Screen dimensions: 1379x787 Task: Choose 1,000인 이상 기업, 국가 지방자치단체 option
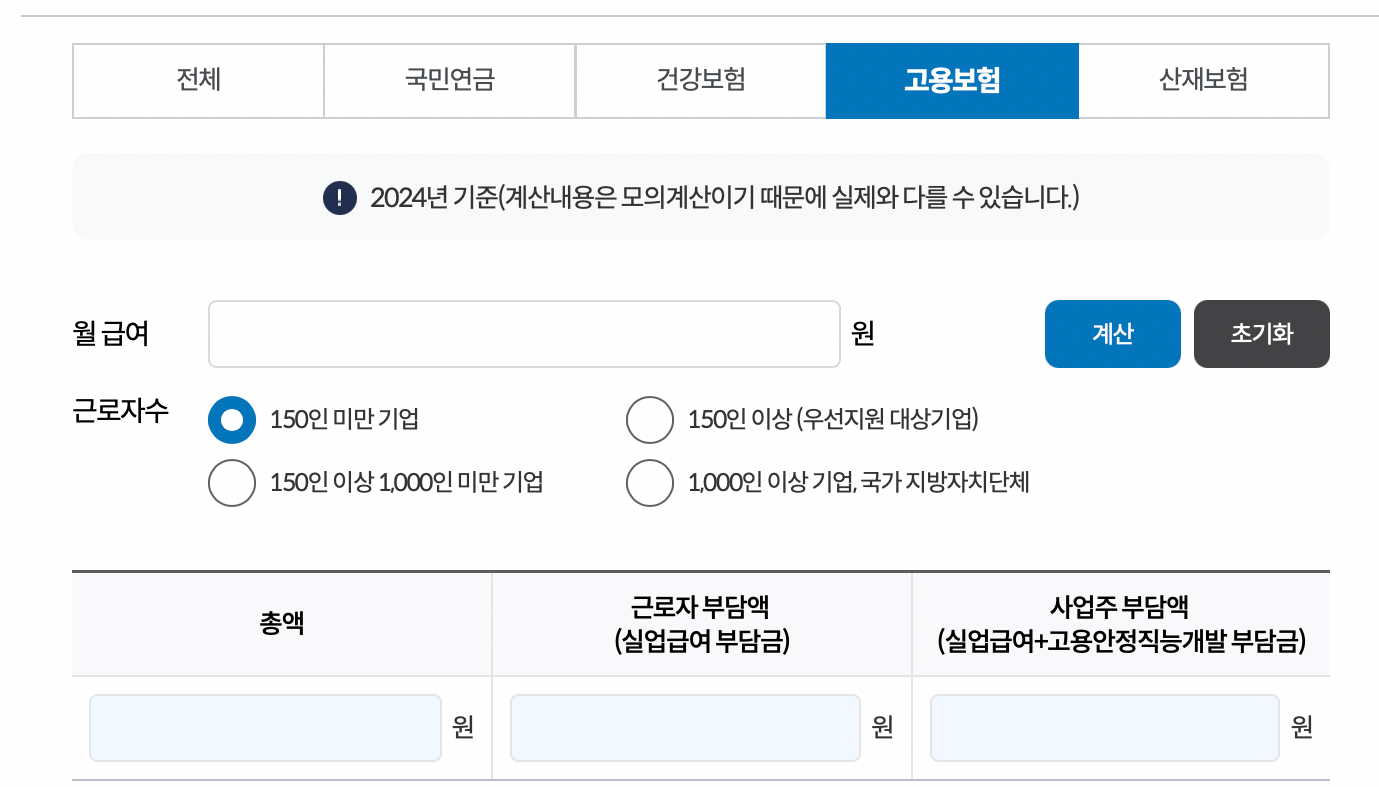click(x=650, y=483)
